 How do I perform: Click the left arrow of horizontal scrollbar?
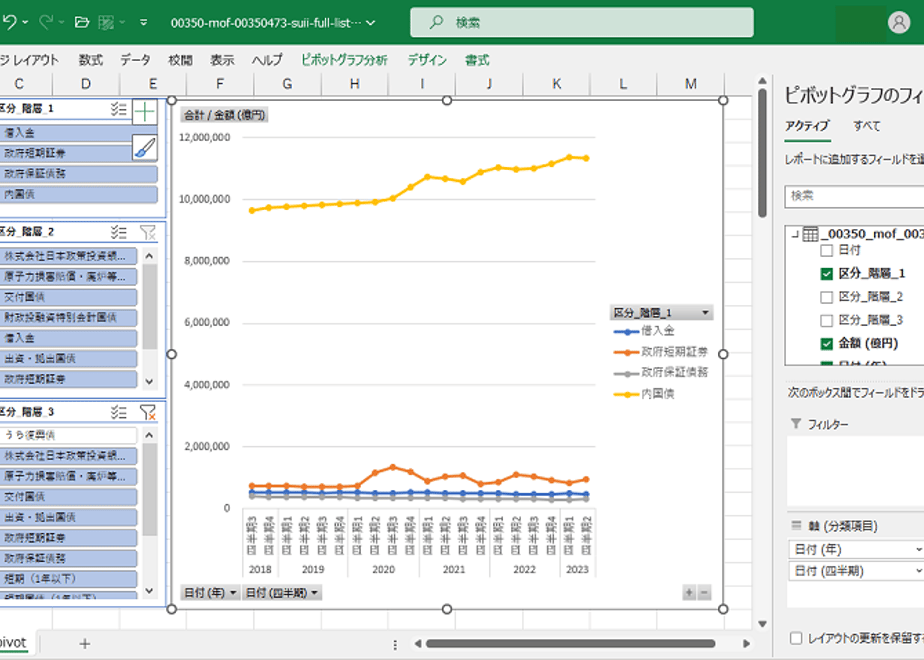coord(418,644)
